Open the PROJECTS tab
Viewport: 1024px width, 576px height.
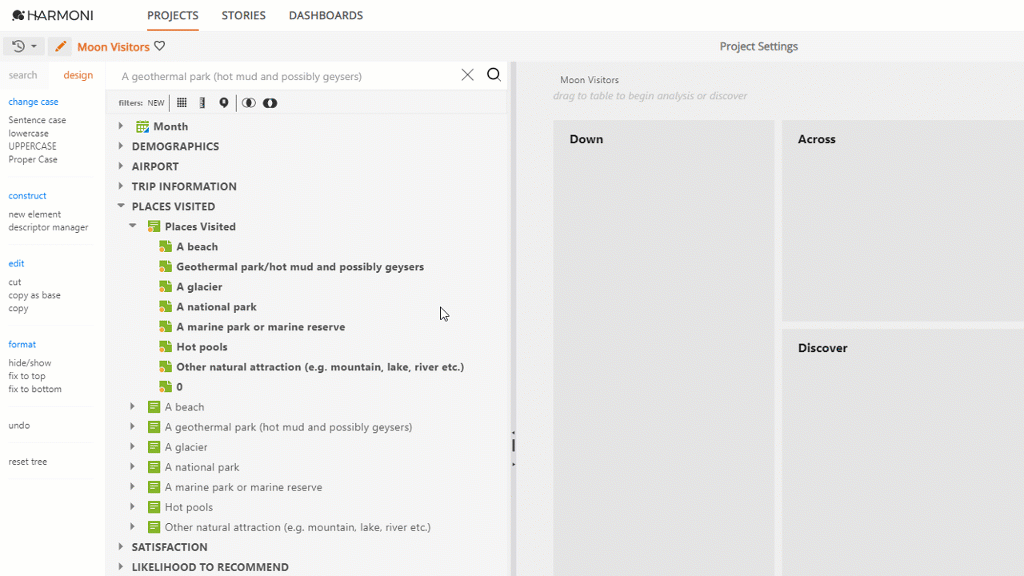[x=172, y=15]
